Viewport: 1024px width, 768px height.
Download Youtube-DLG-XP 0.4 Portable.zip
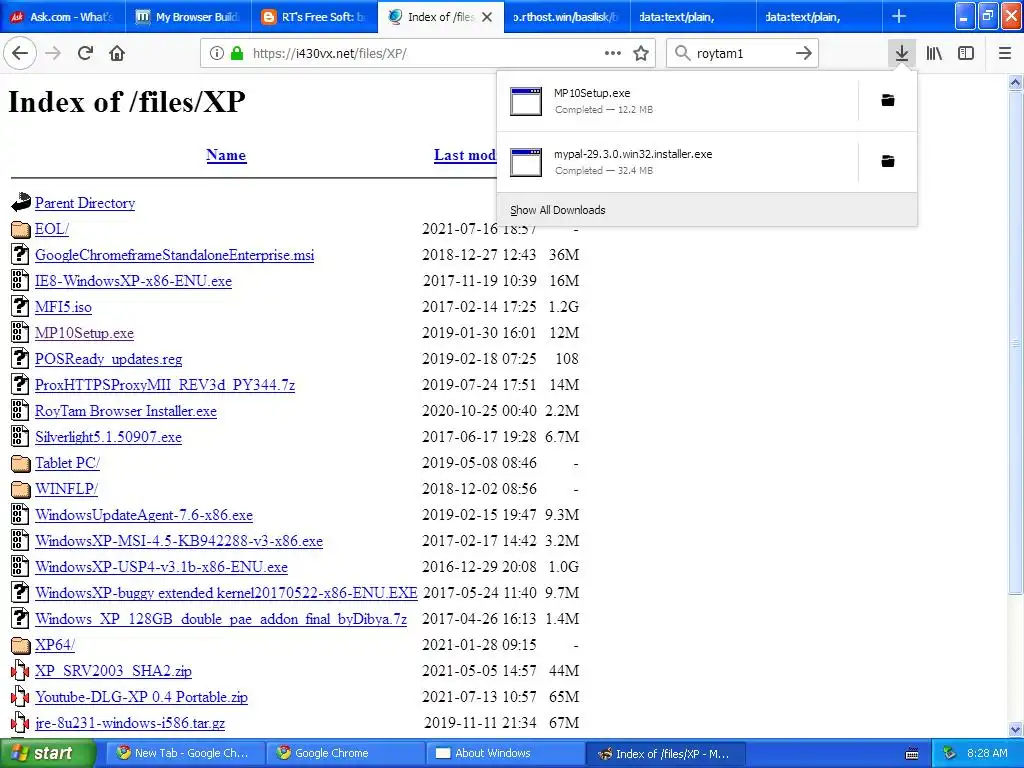pos(141,697)
